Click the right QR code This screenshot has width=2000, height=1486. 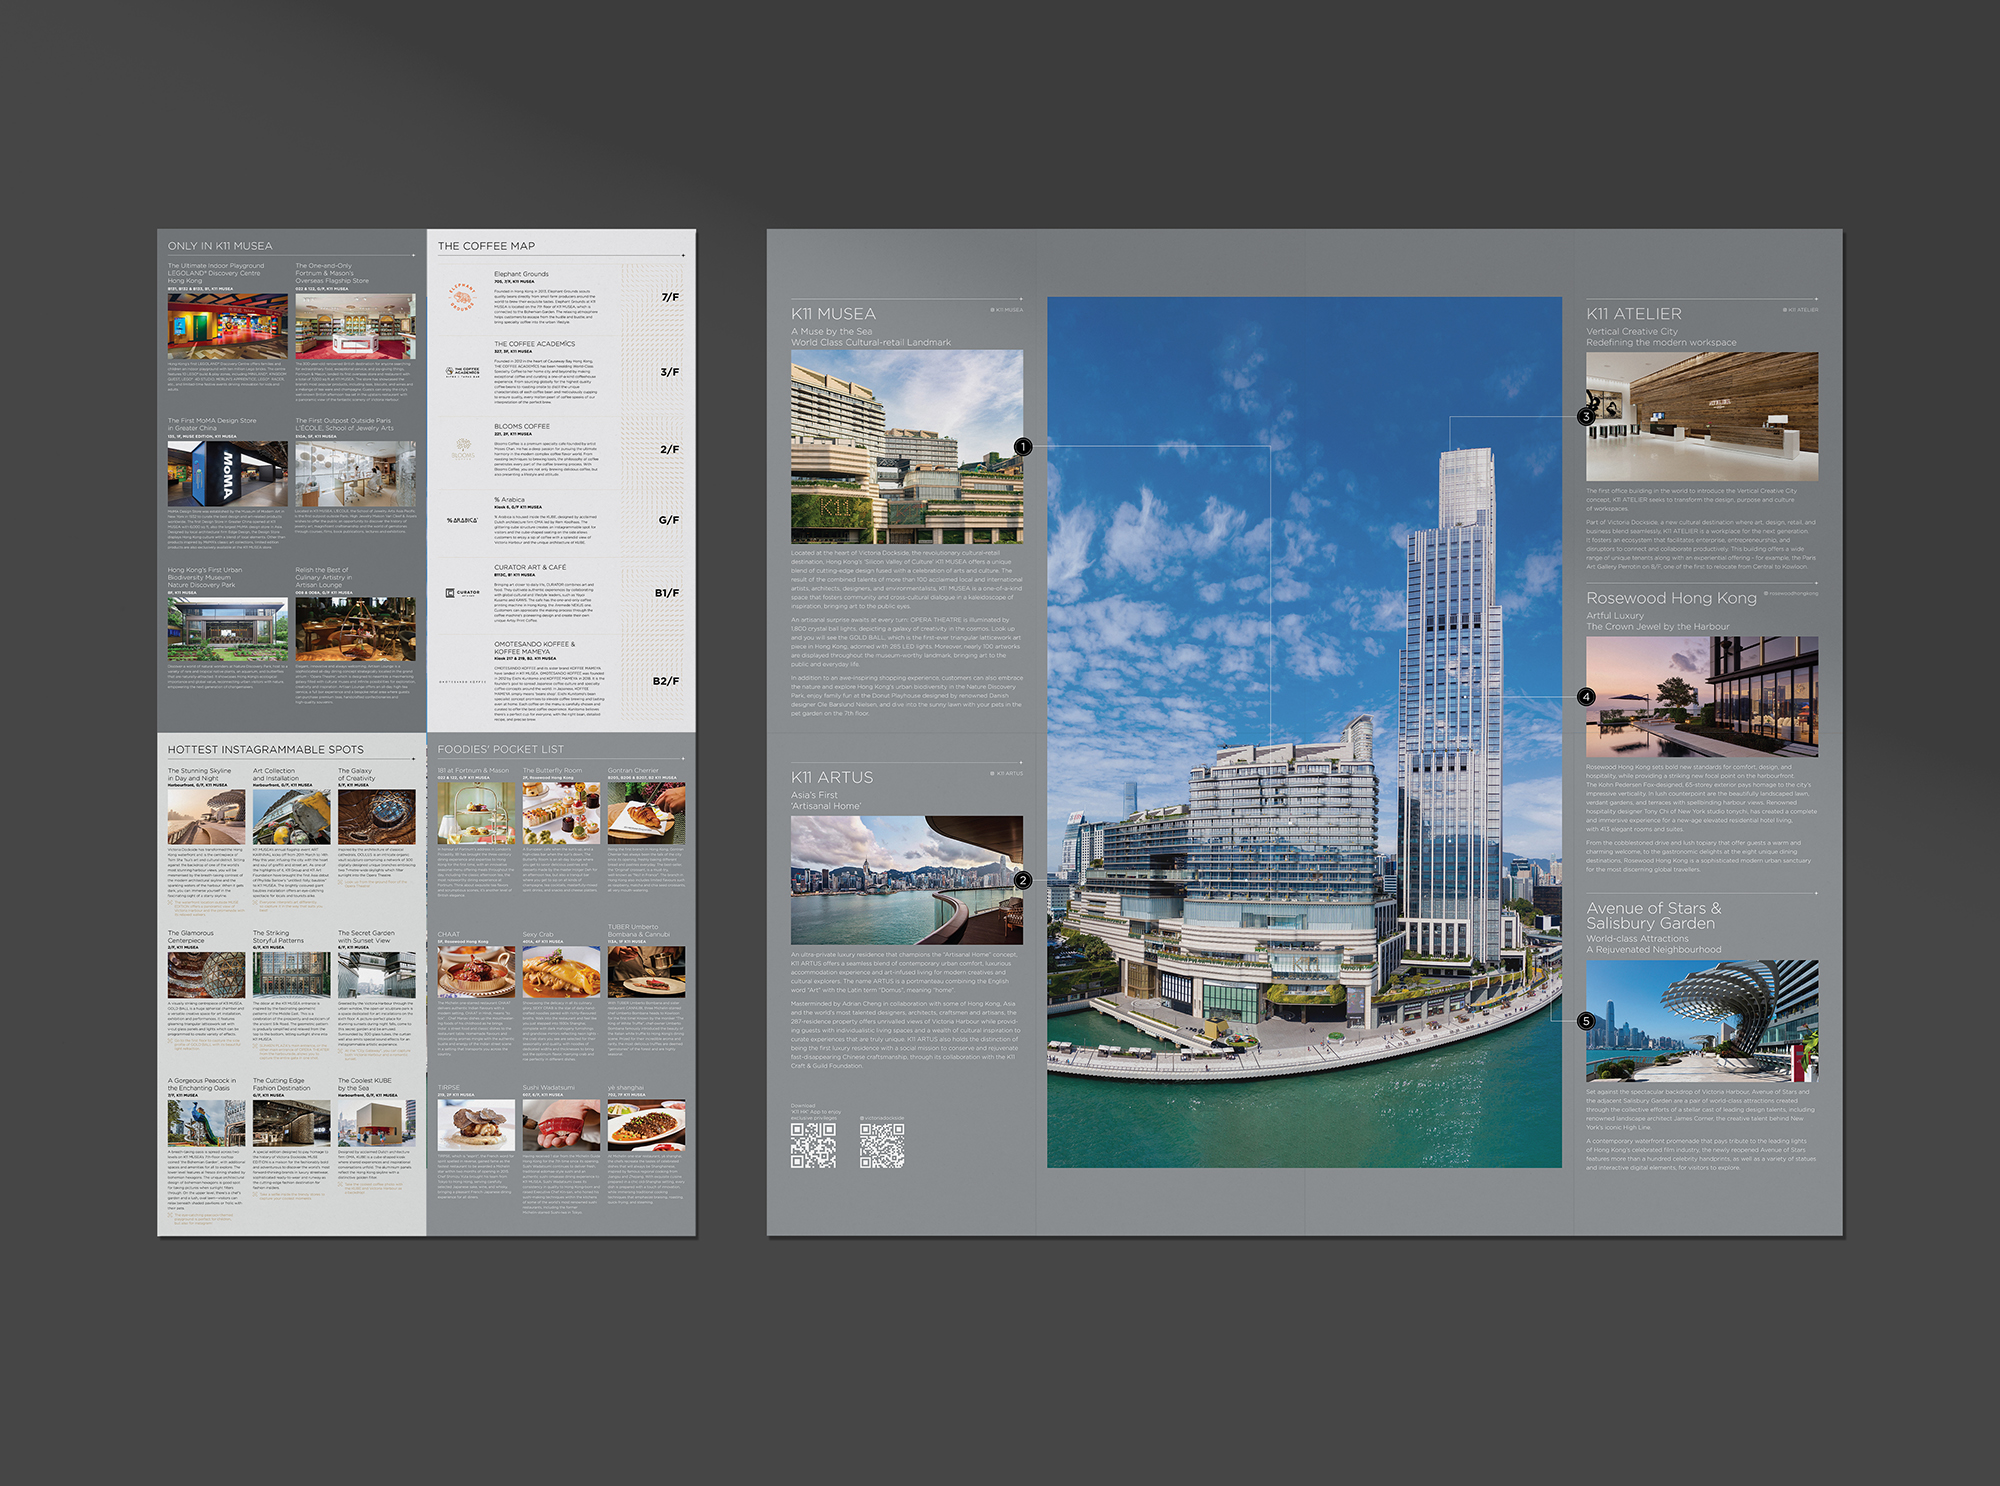881,1145
